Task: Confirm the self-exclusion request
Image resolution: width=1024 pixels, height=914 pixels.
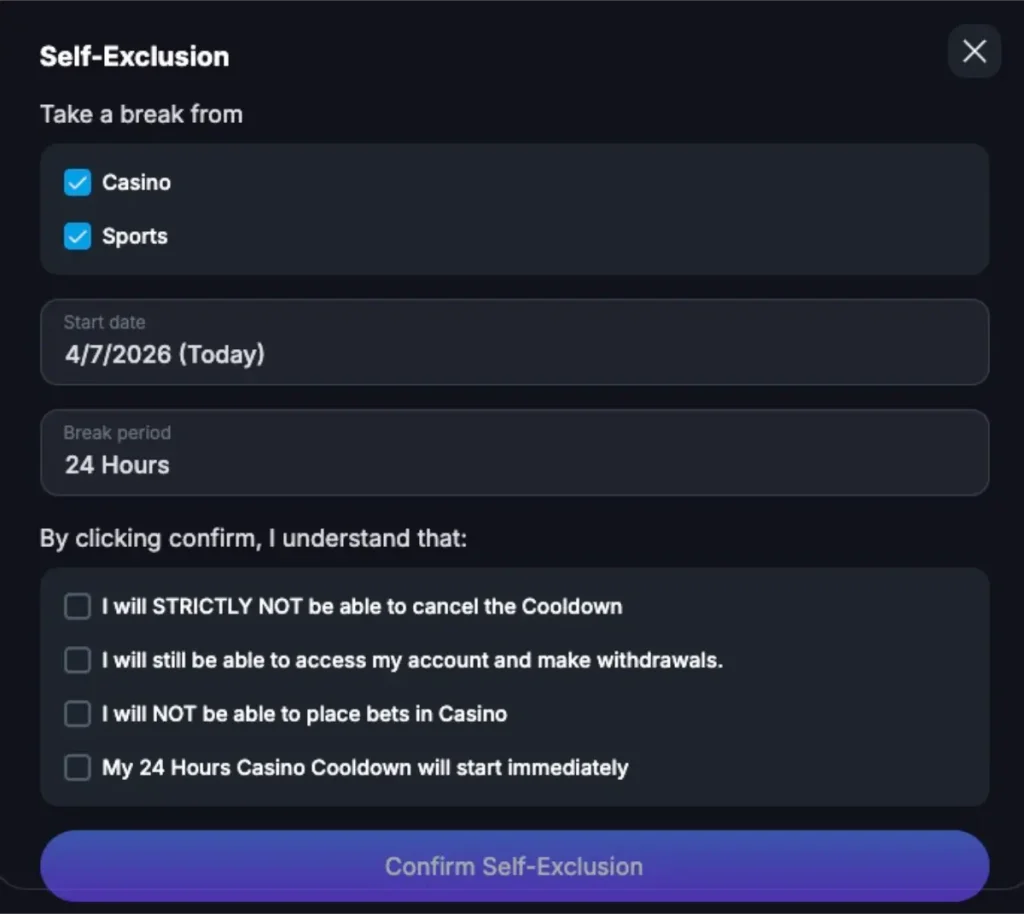Action: pos(514,866)
